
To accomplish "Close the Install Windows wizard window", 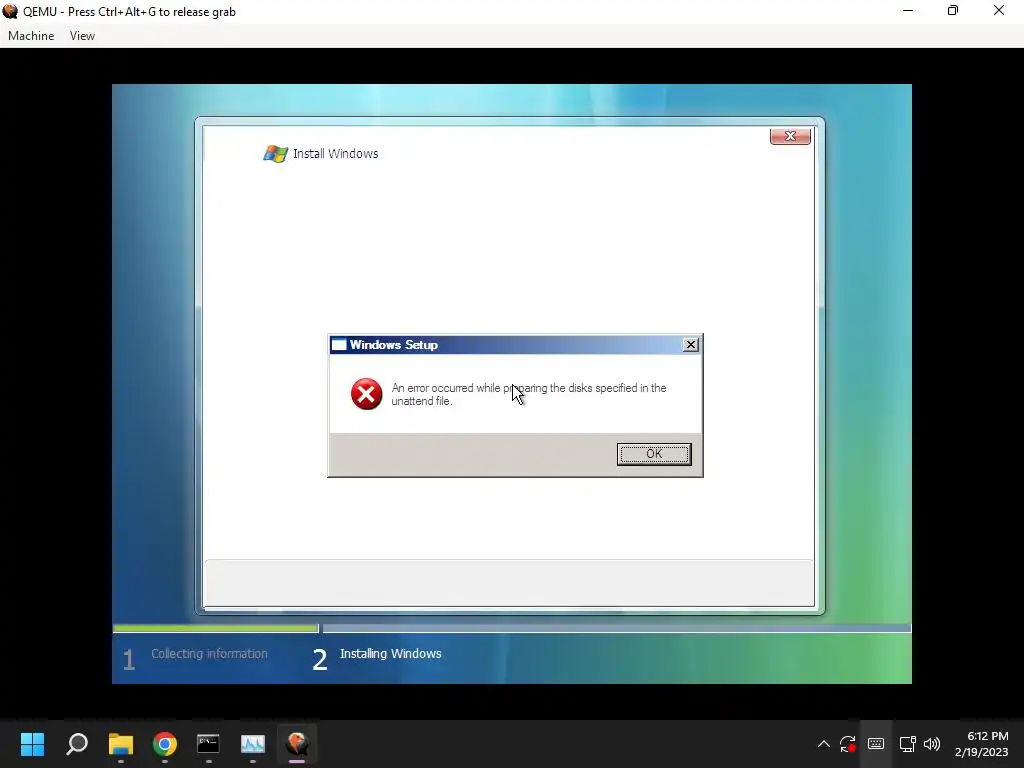I will (790, 136).
